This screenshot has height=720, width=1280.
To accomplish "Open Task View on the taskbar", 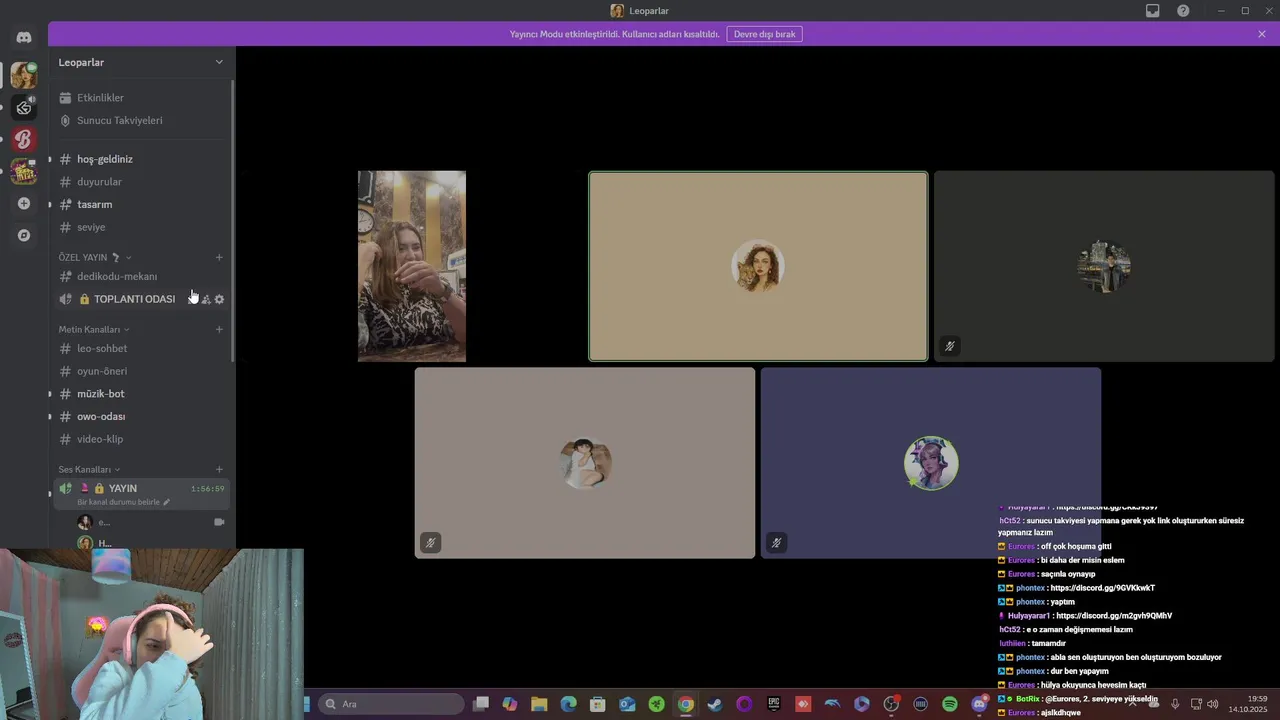I will 481,704.
